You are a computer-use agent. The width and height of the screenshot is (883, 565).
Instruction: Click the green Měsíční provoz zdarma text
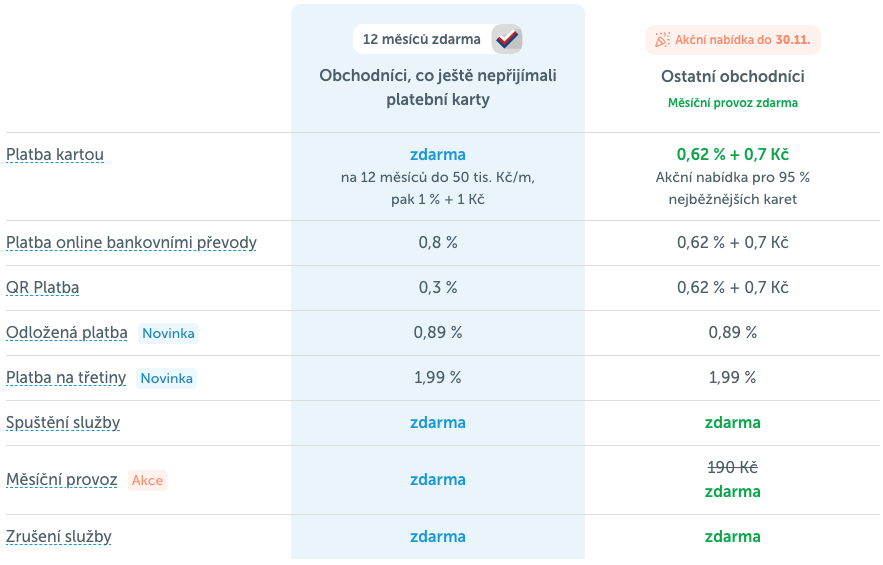[x=733, y=103]
